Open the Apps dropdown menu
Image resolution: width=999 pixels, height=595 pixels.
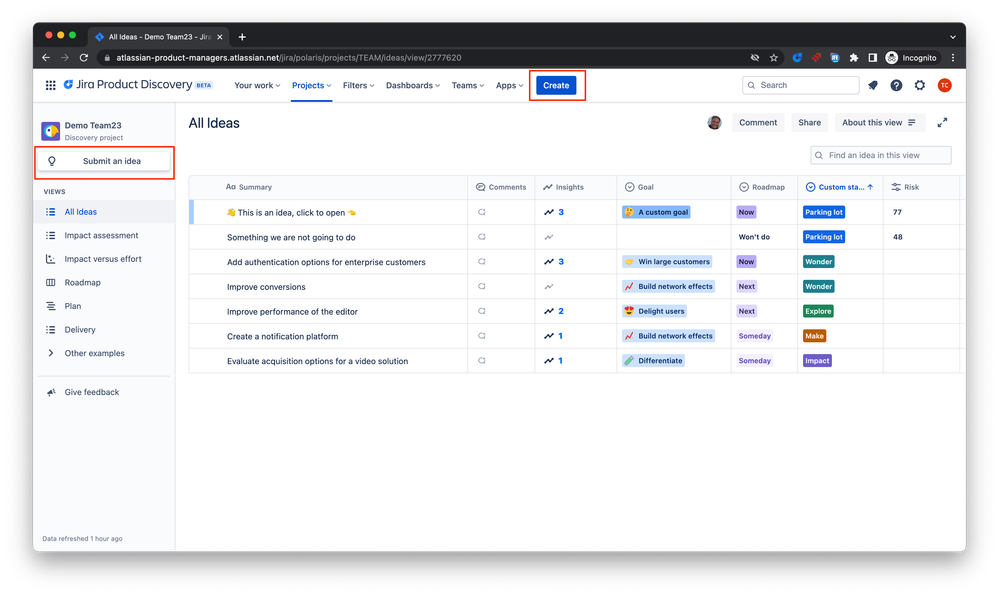[x=509, y=85]
